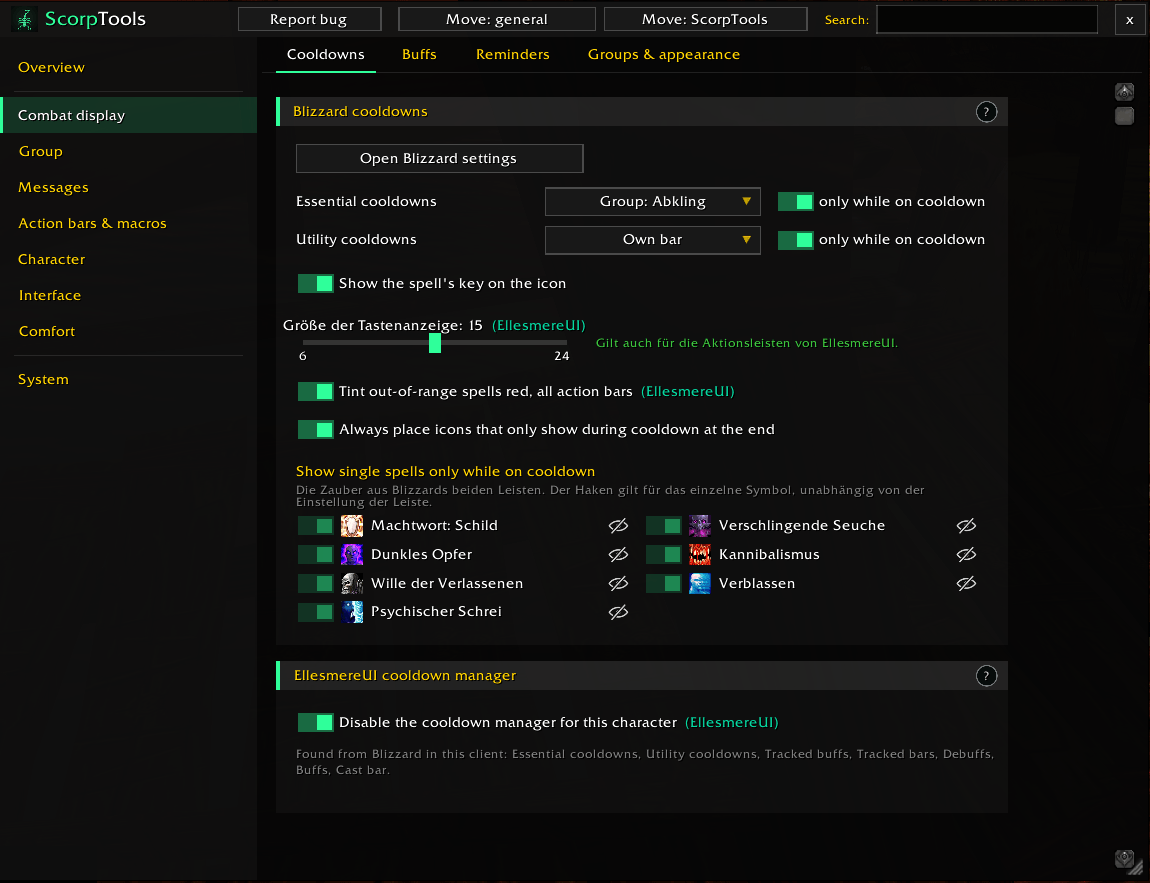This screenshot has height=883, width=1150.
Task: Toggle hide eye for Kannibalismus
Action: pos(966,554)
